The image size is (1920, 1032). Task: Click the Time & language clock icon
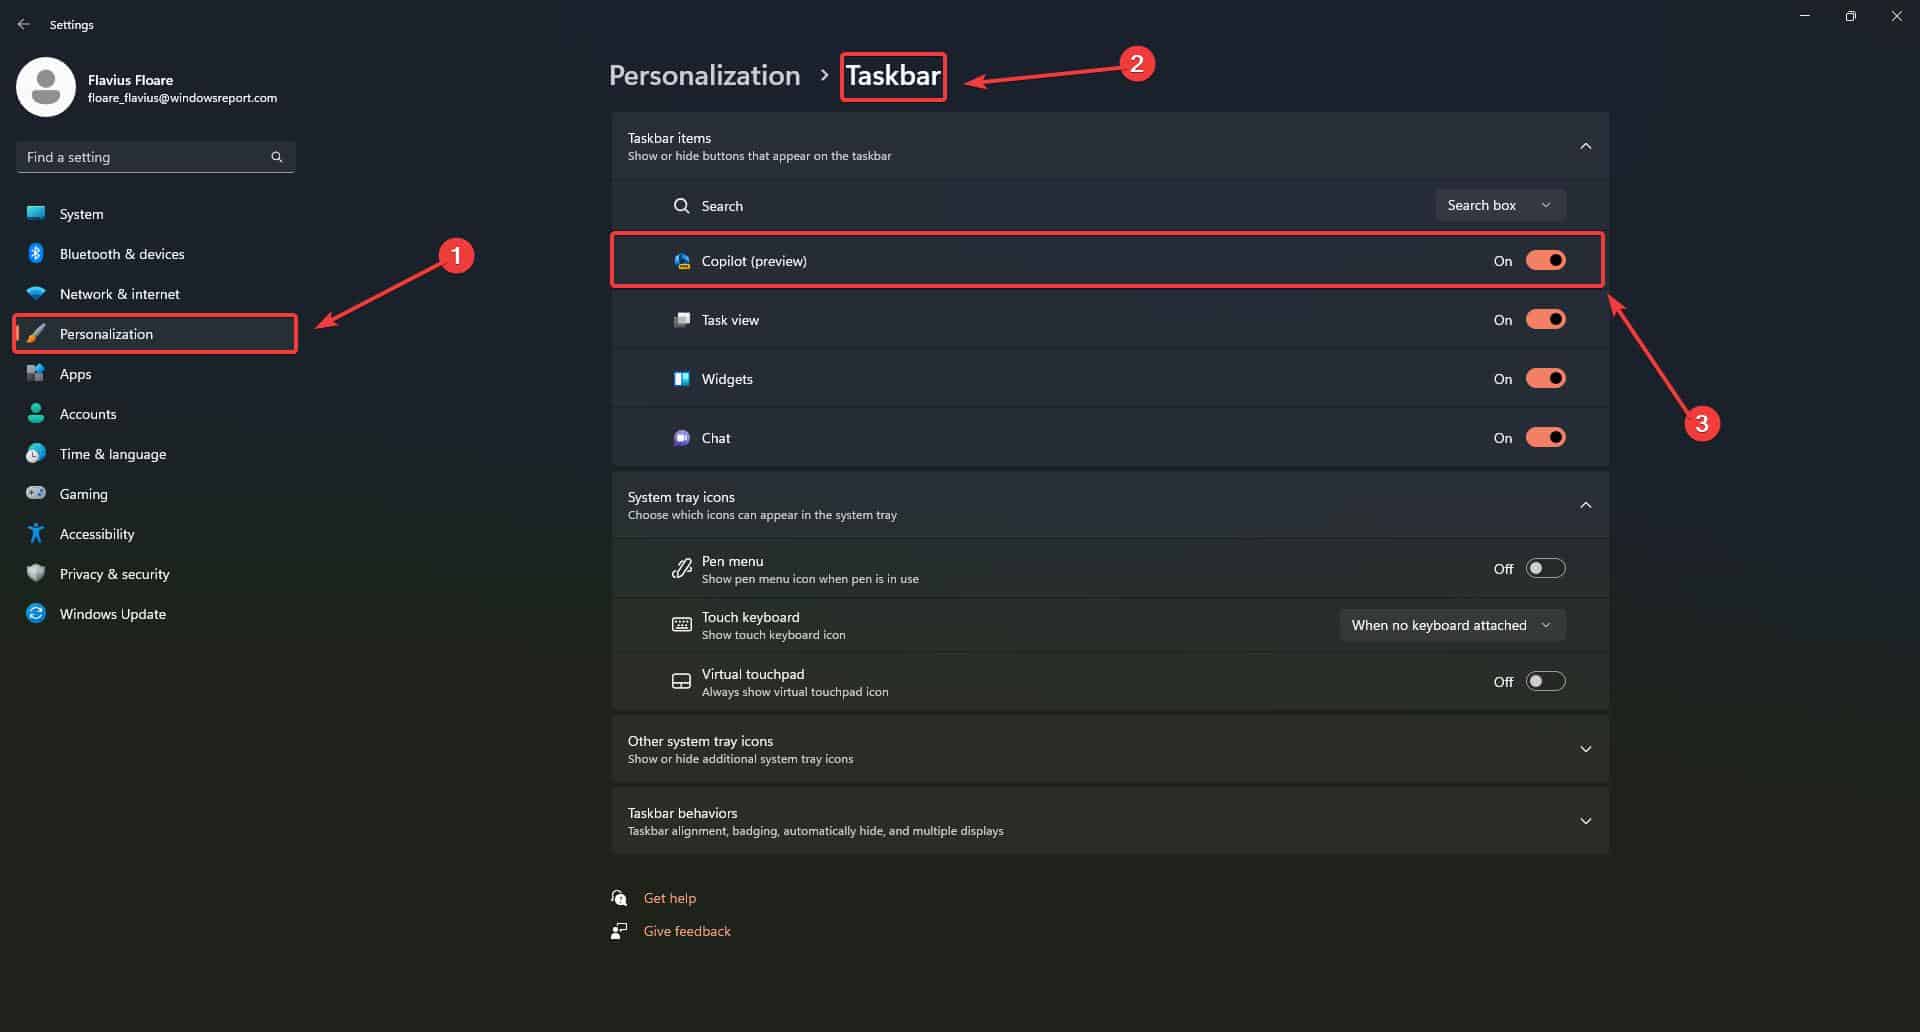tap(36, 453)
